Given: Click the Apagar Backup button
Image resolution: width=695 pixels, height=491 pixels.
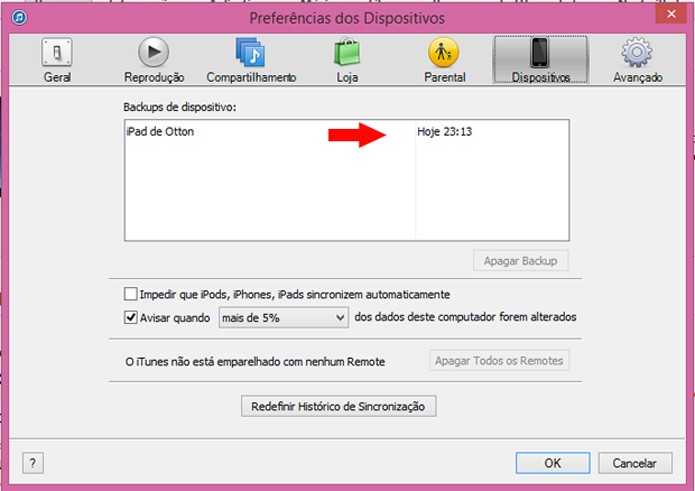Looking at the screenshot, I should pyautogui.click(x=520, y=261).
